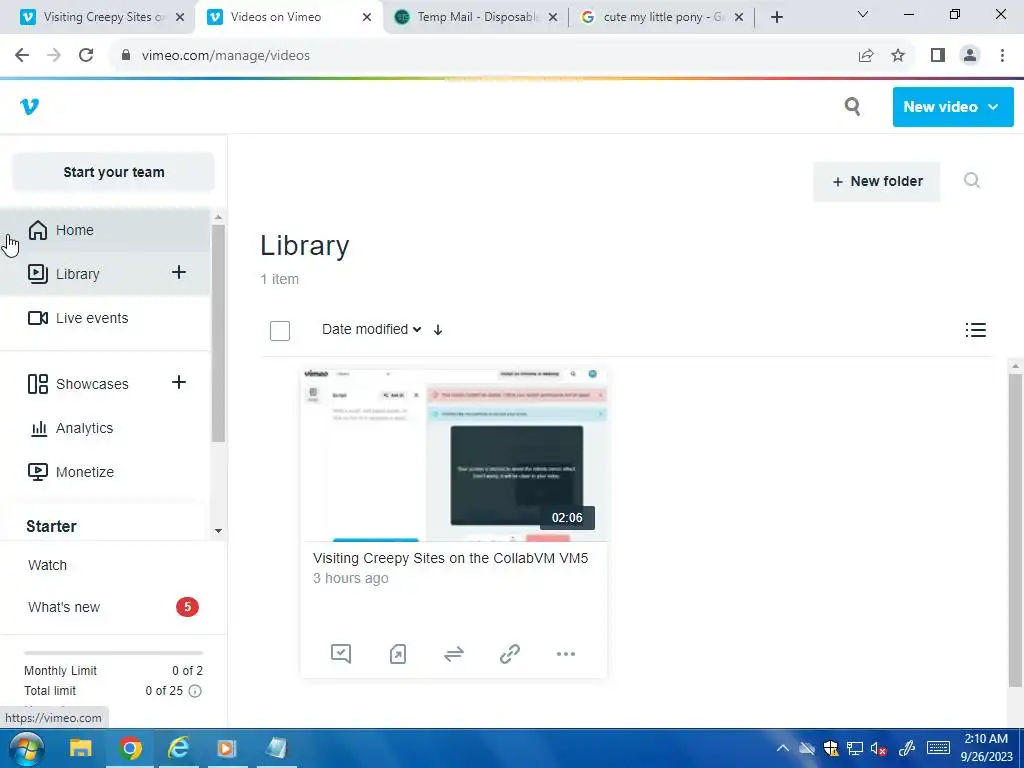
Task: Reload the page
Action: pos(86,56)
